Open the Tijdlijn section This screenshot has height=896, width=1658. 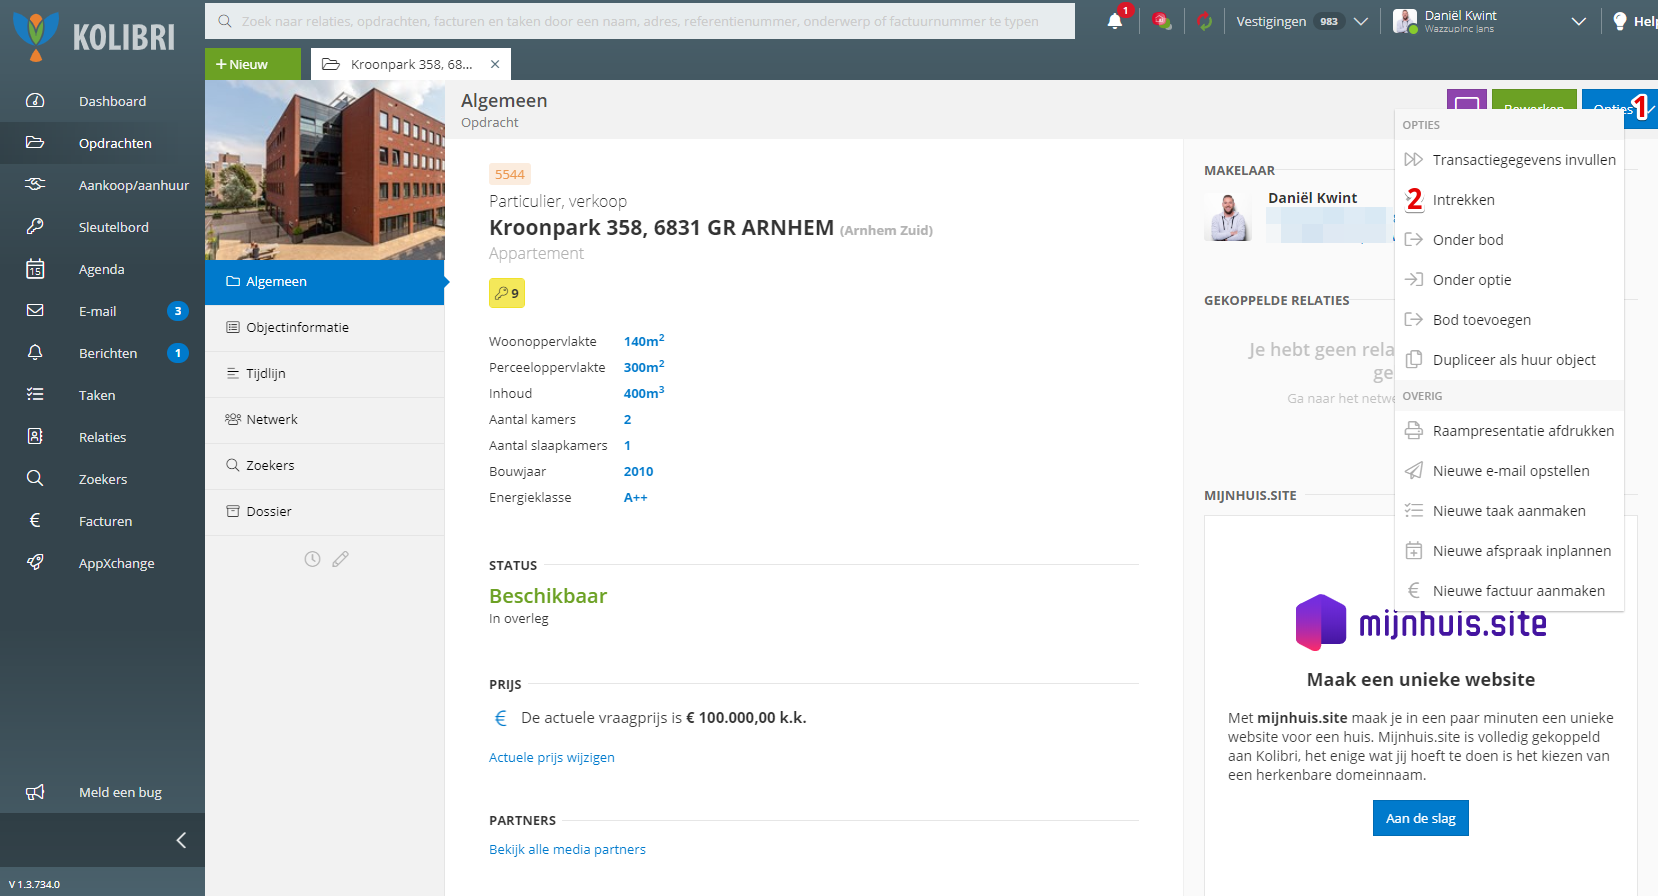click(x=325, y=374)
